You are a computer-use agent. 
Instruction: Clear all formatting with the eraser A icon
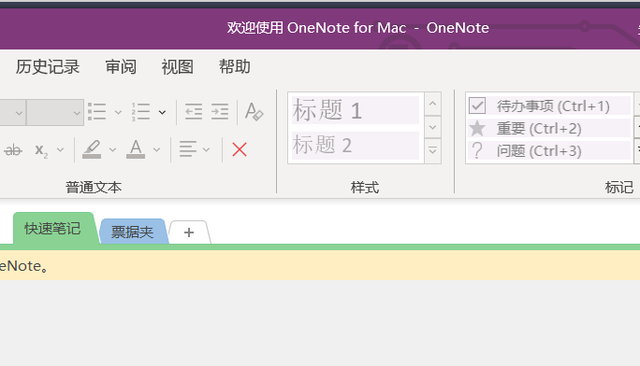coord(254,112)
